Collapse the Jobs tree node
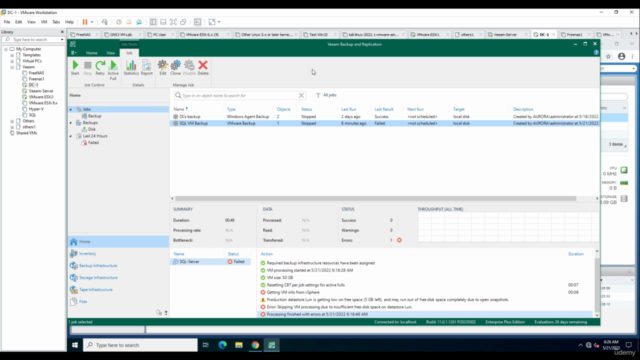 (71, 109)
